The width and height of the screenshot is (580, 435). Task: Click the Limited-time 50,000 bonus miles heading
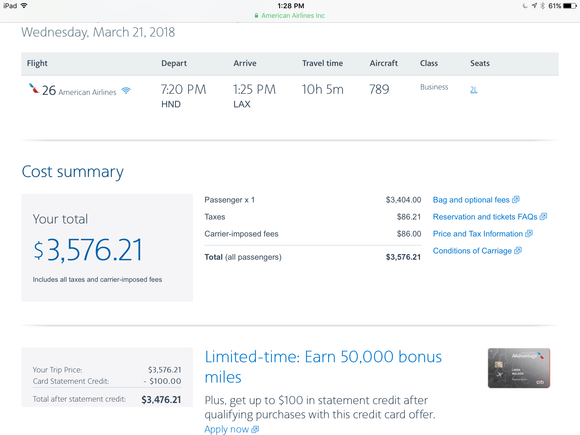323,367
